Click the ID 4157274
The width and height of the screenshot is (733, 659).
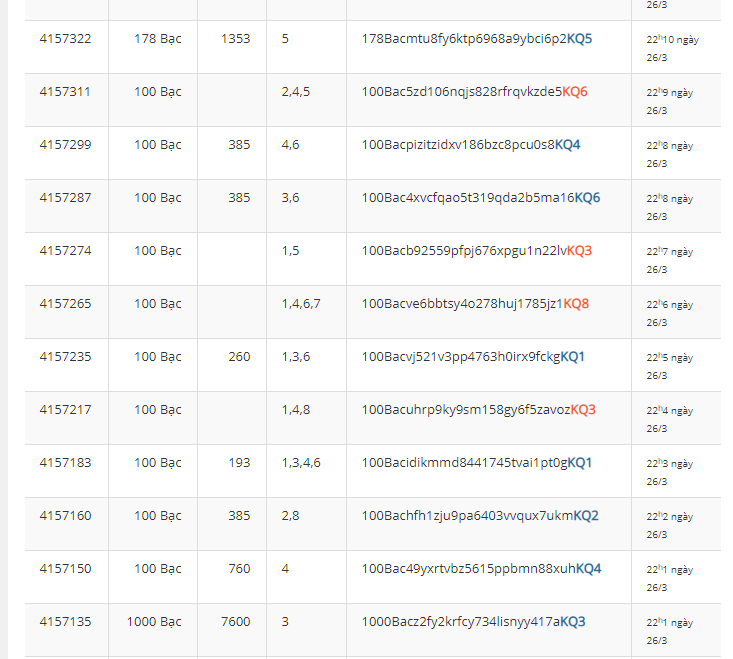tap(66, 251)
